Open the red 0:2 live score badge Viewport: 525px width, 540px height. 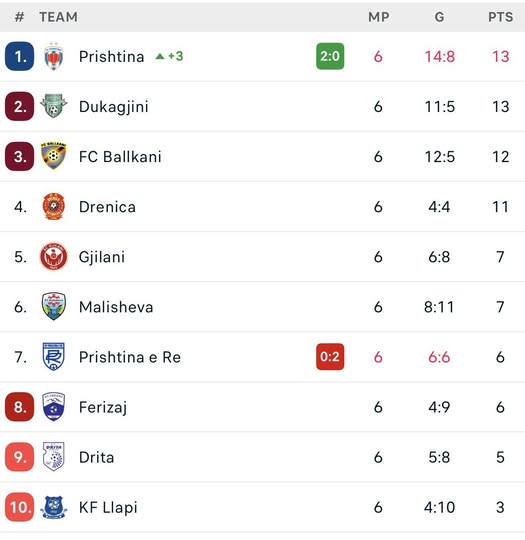(x=330, y=357)
